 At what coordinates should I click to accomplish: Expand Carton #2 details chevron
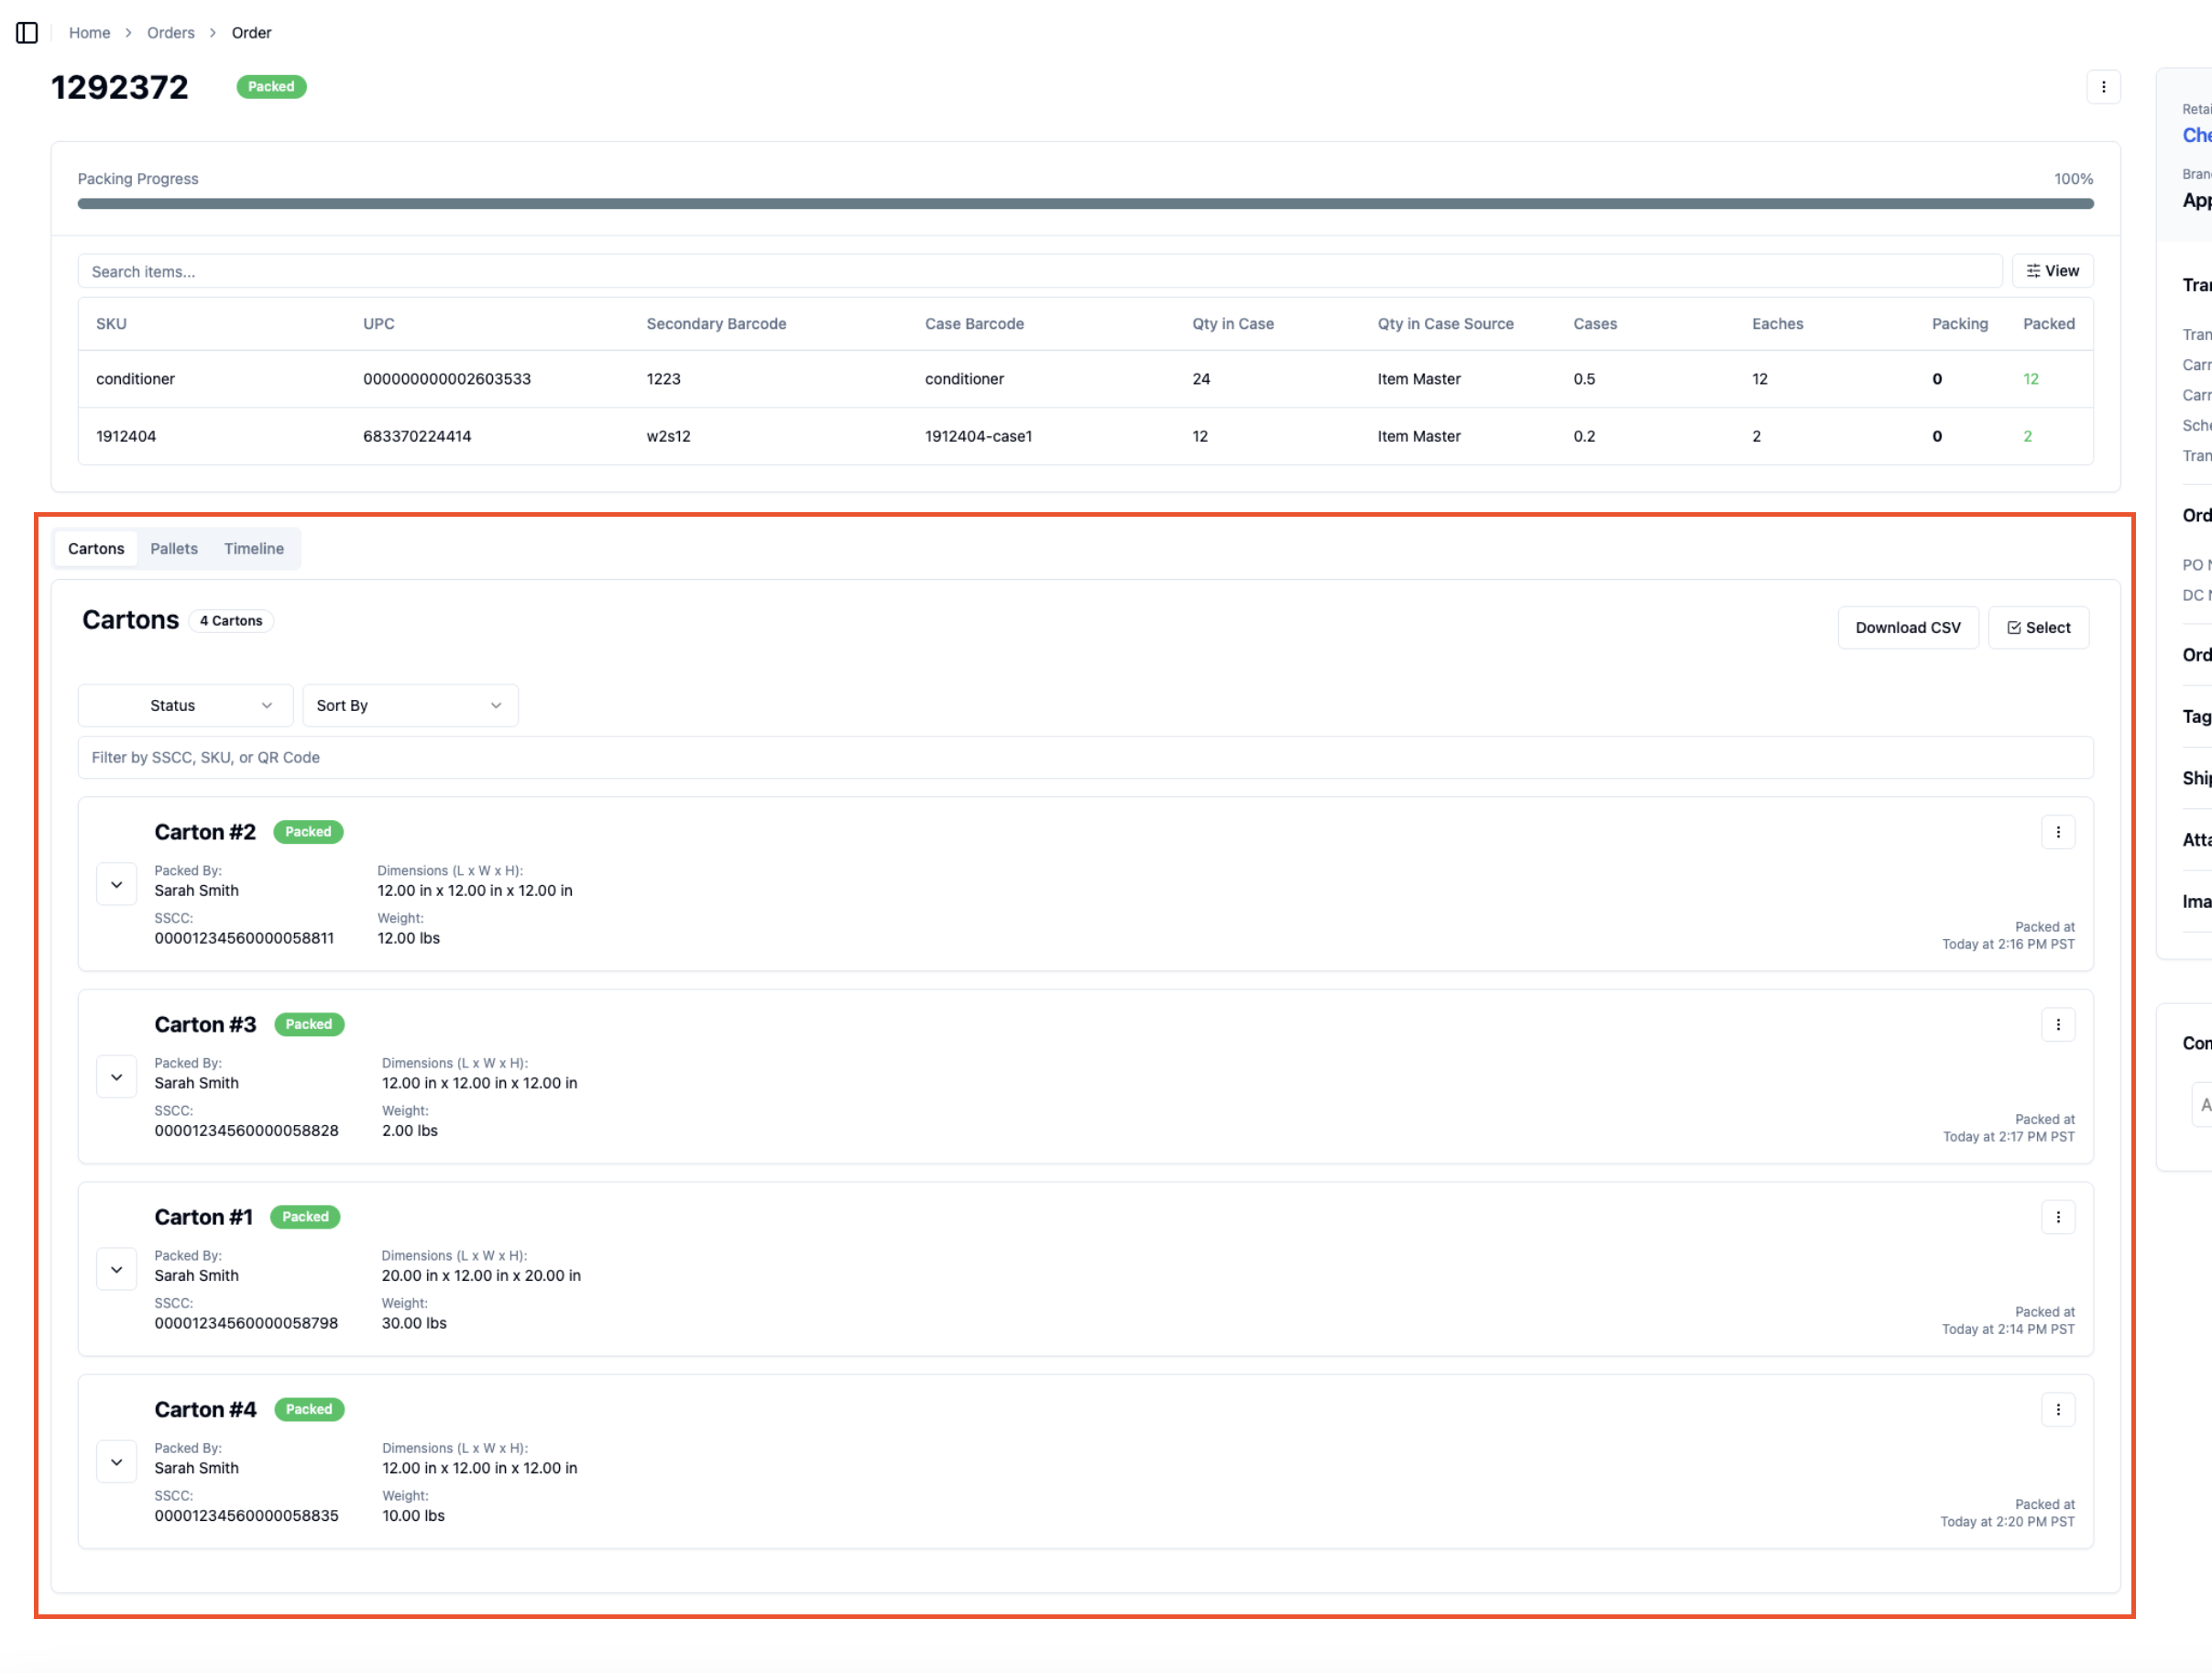pyautogui.click(x=117, y=885)
